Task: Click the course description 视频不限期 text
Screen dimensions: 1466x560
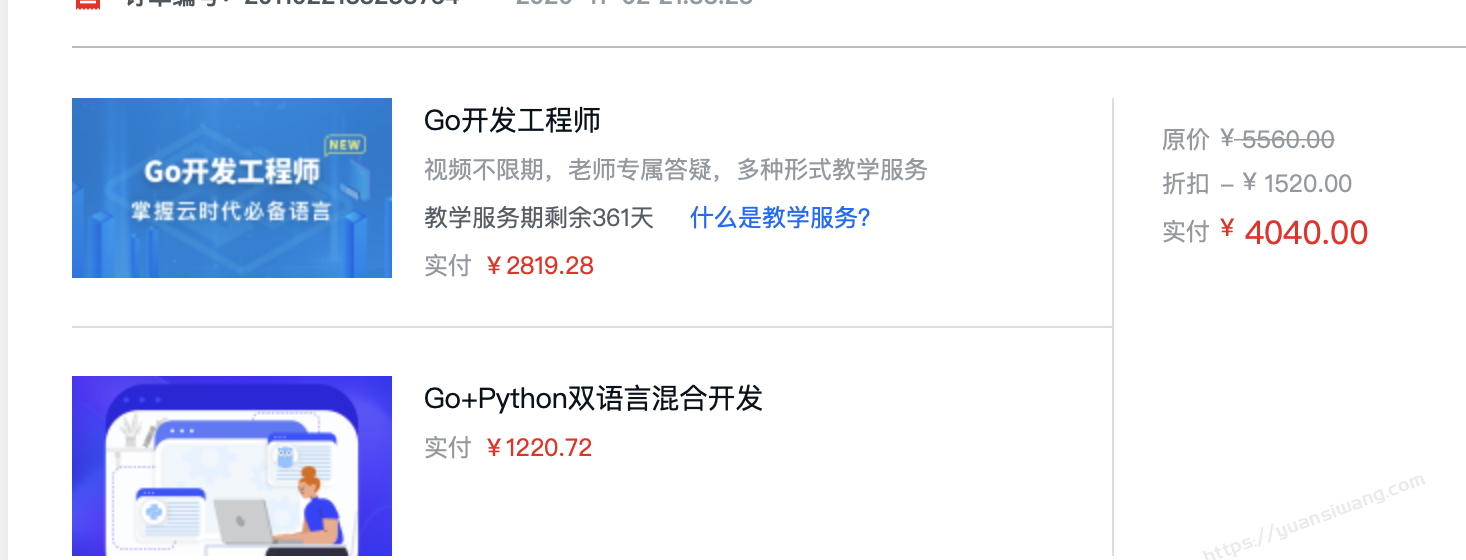Action: click(x=676, y=170)
